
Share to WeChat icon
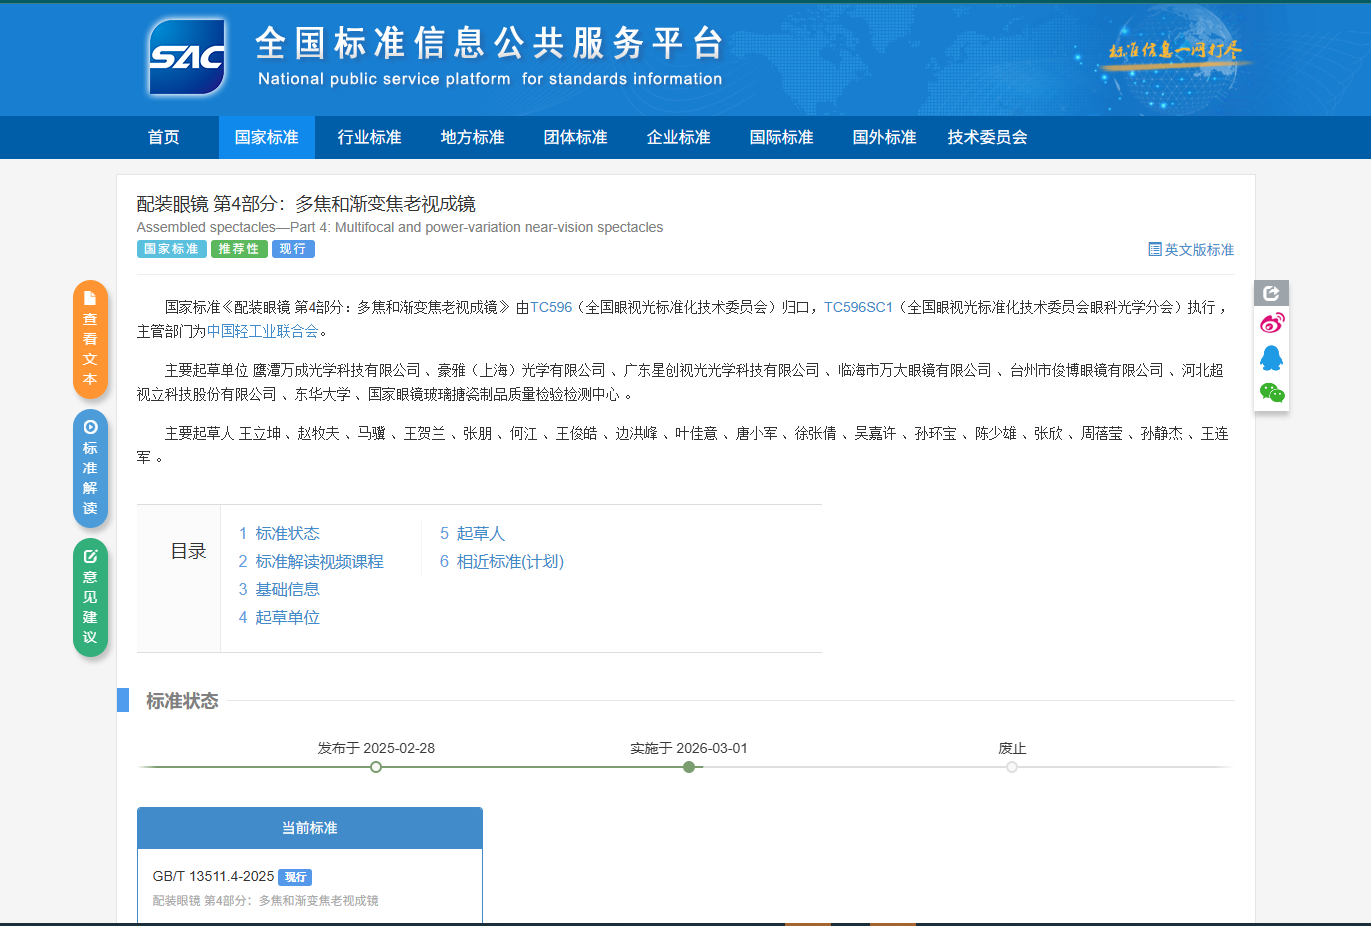[x=1271, y=393]
